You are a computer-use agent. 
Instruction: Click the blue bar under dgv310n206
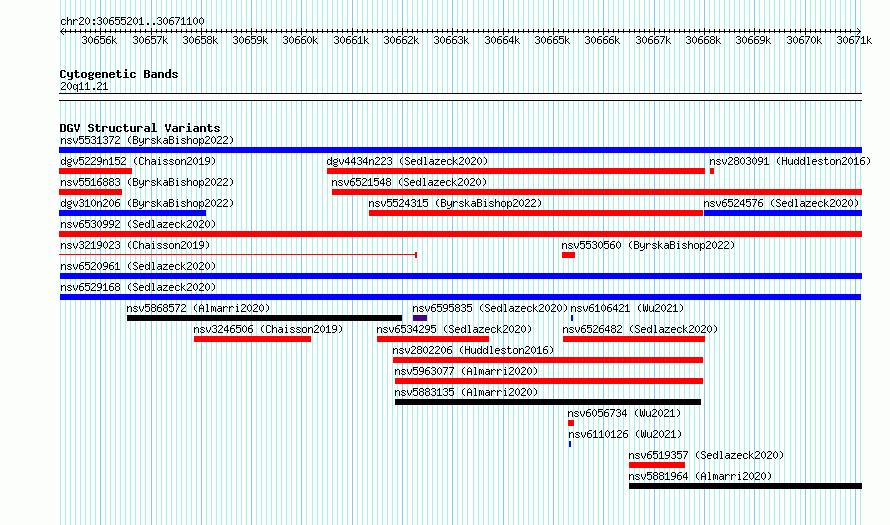click(133, 213)
